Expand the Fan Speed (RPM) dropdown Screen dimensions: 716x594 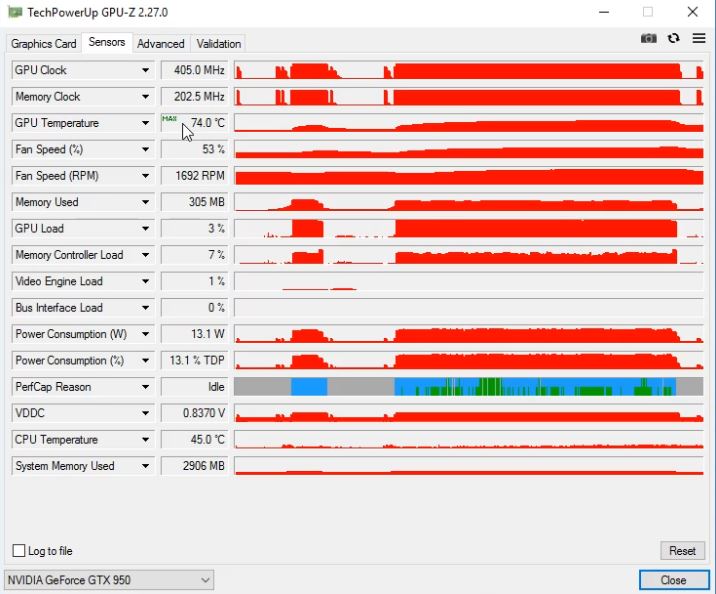145,176
